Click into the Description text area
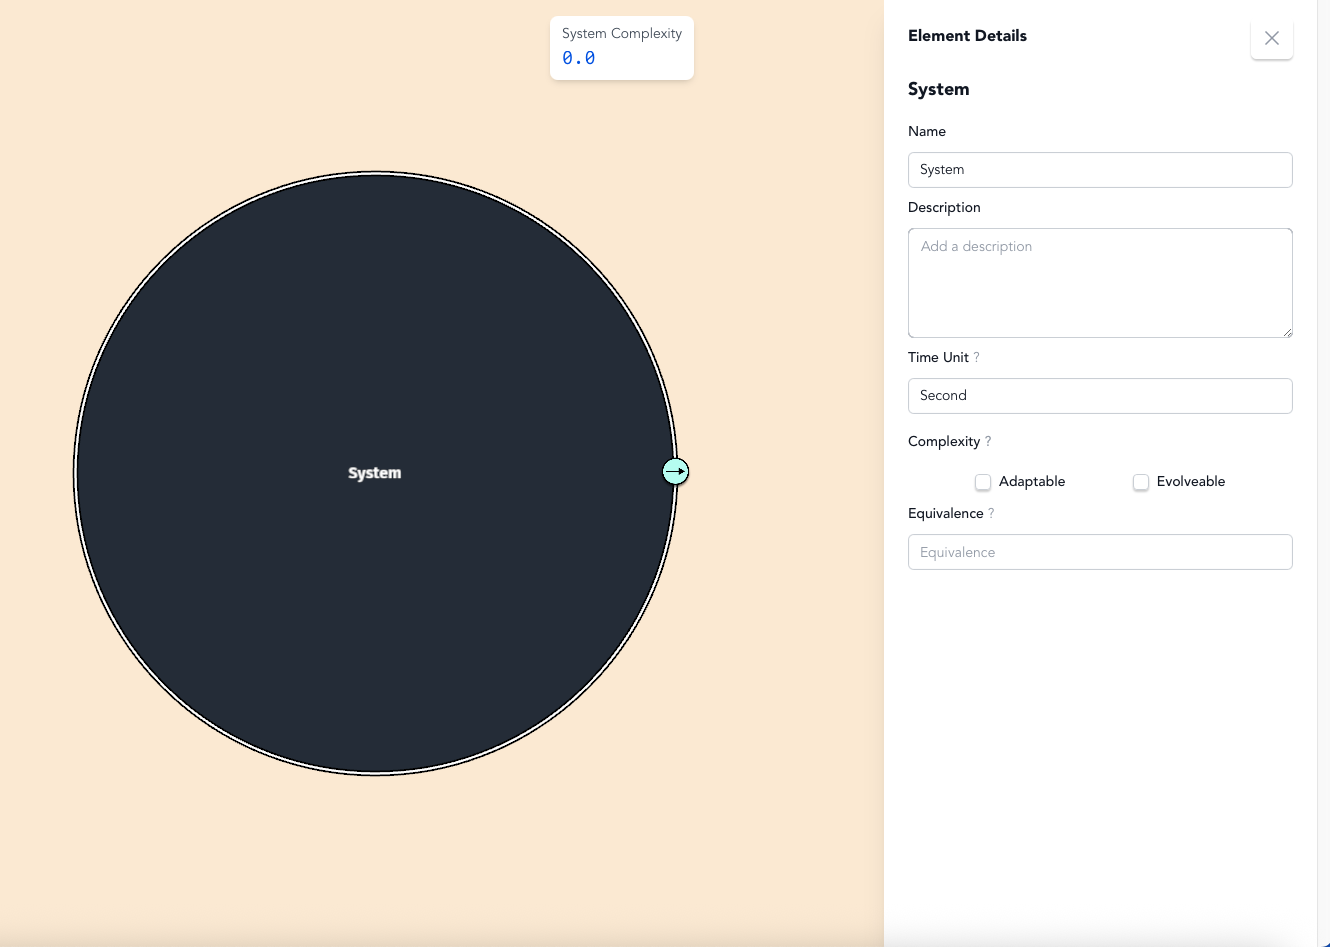The image size is (1330, 947). (1099, 283)
